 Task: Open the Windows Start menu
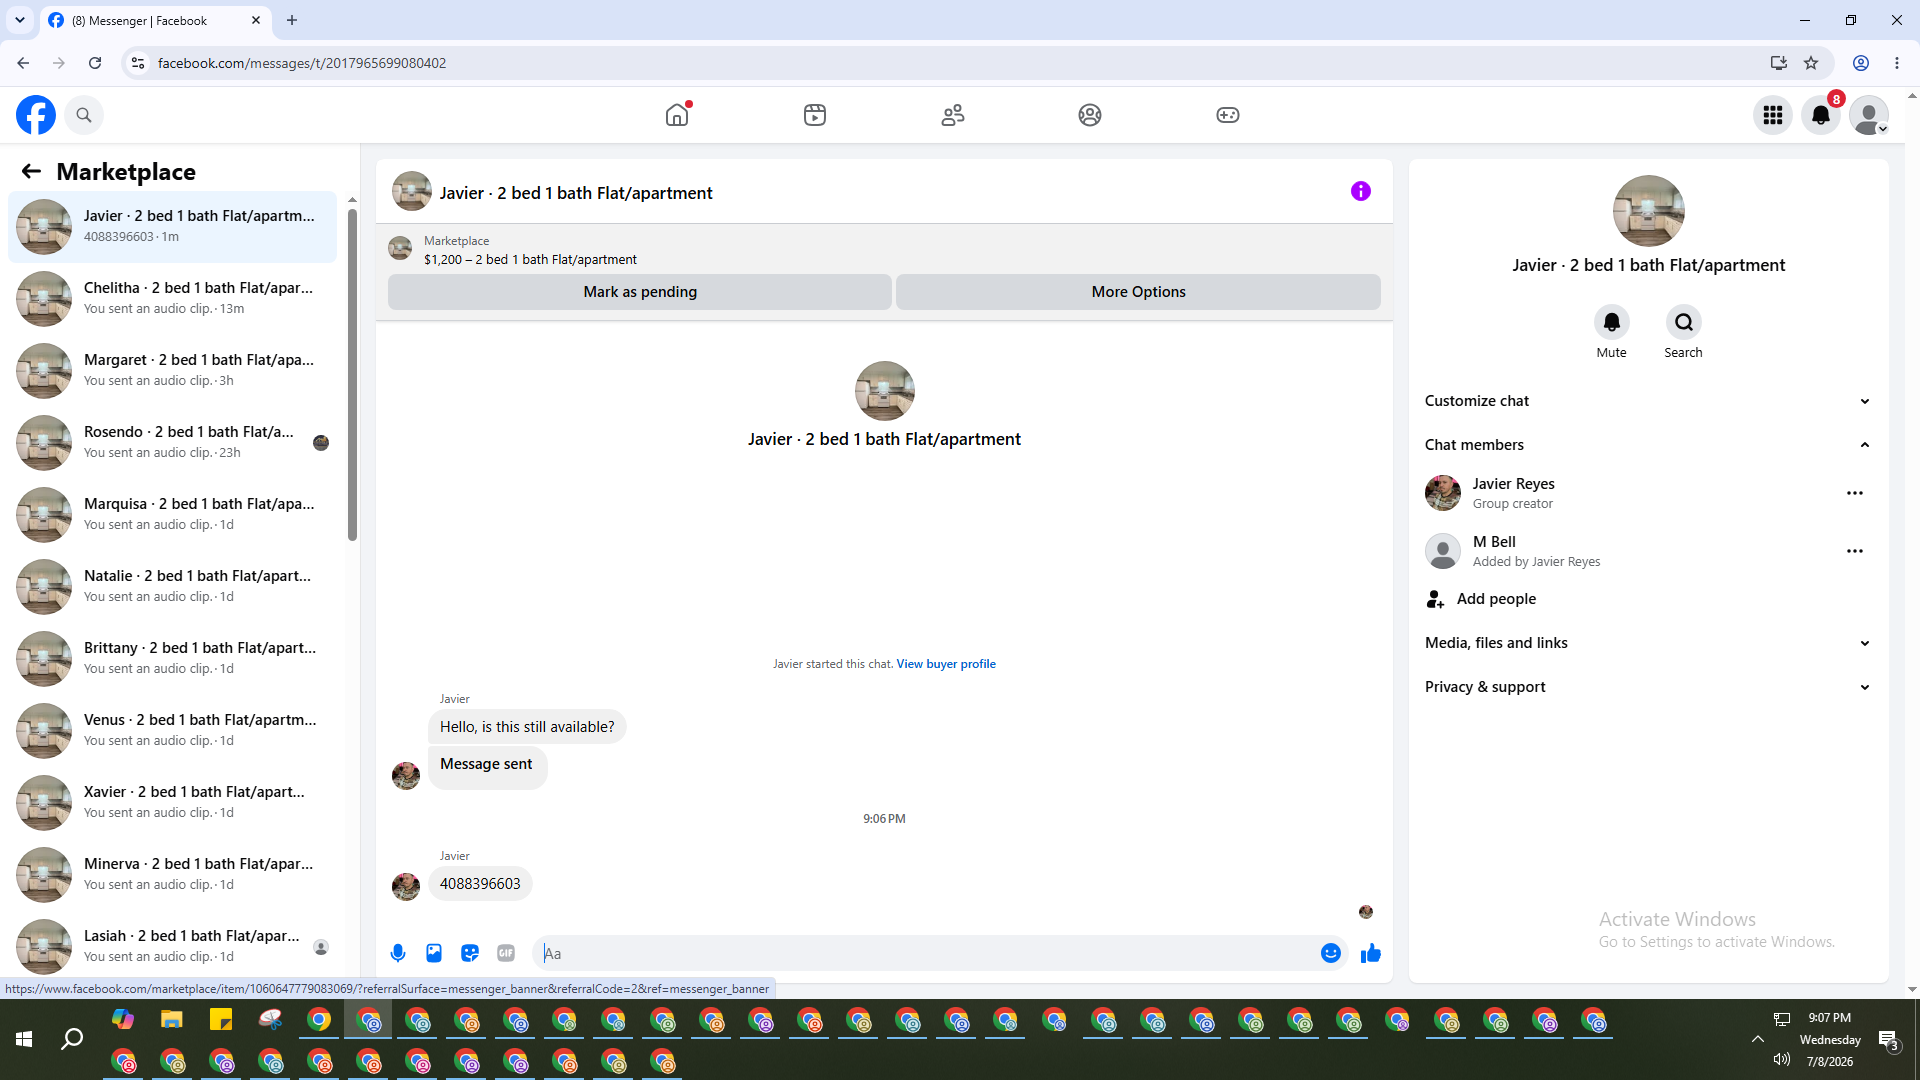[x=24, y=1040]
